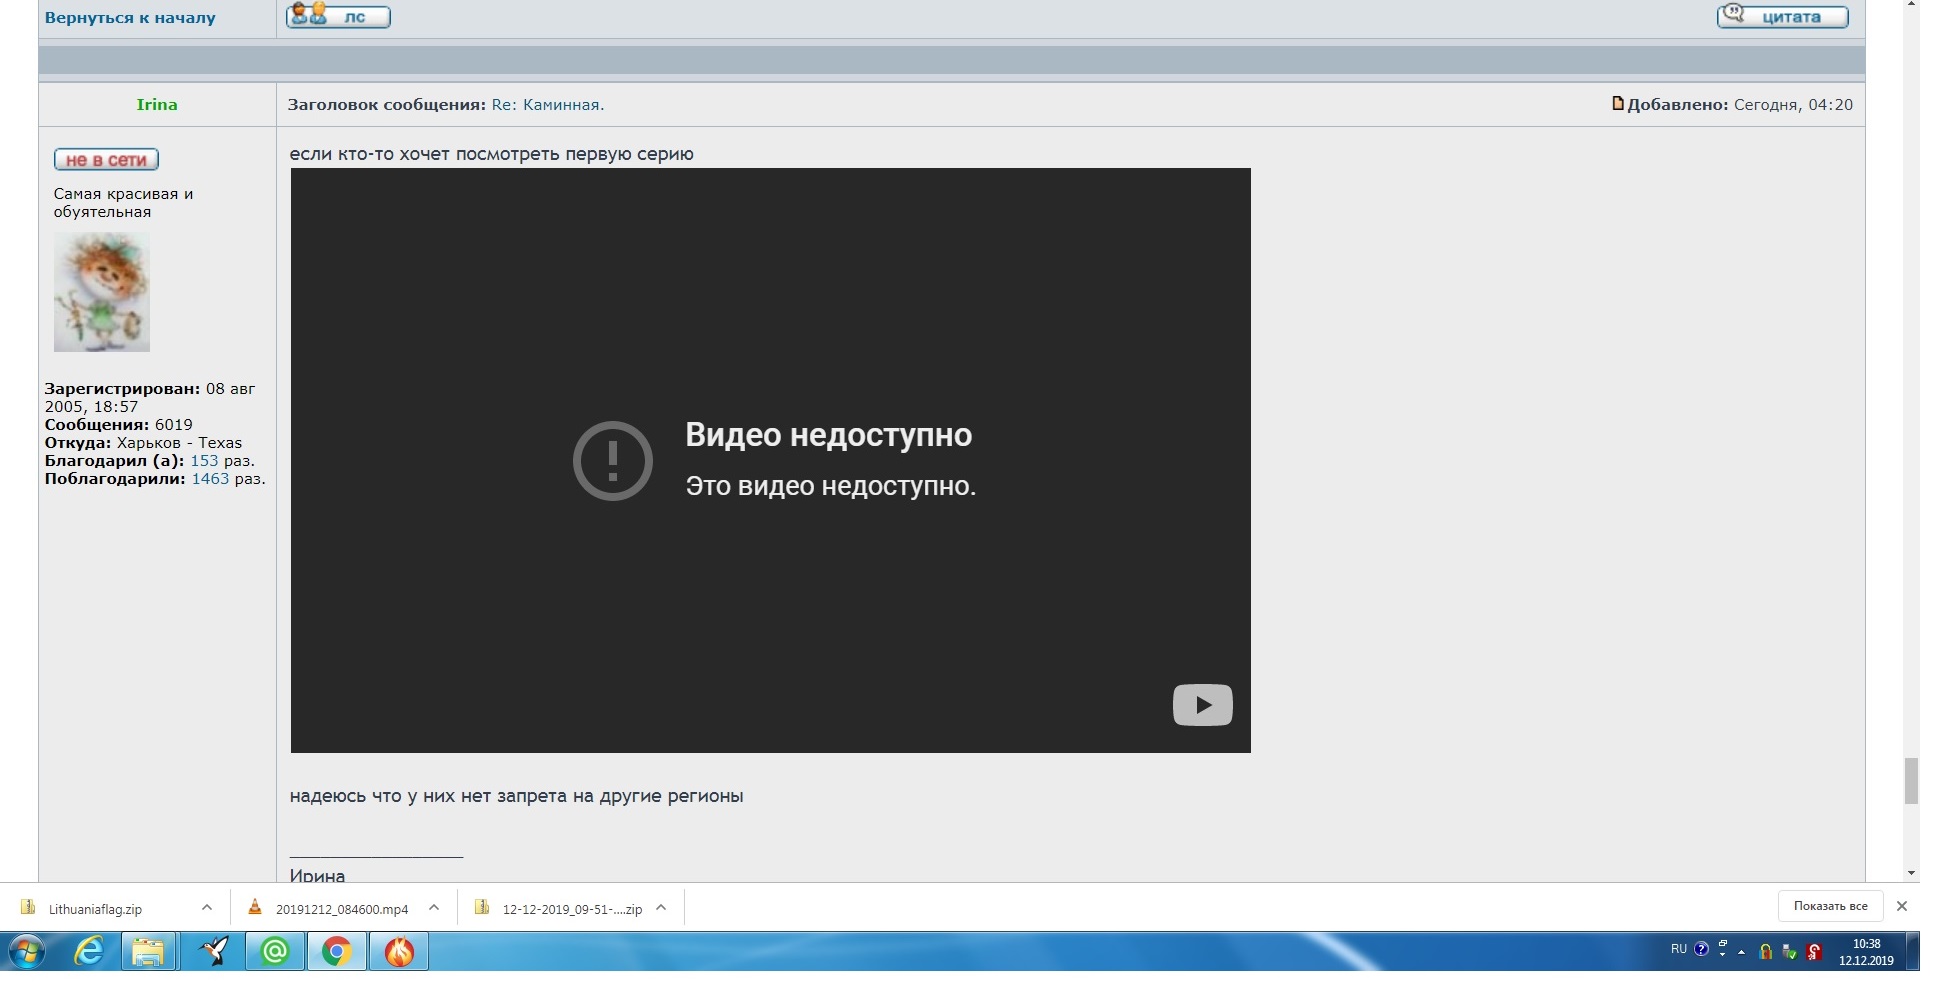The width and height of the screenshot is (1944, 999).
Task: Show hidden system tray icons
Action: coord(1741,953)
